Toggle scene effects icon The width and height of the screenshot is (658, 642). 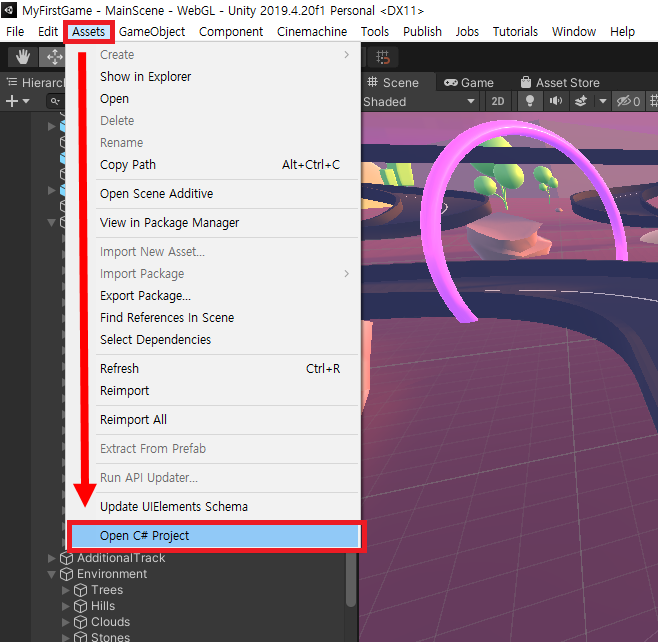pyautogui.click(x=581, y=101)
